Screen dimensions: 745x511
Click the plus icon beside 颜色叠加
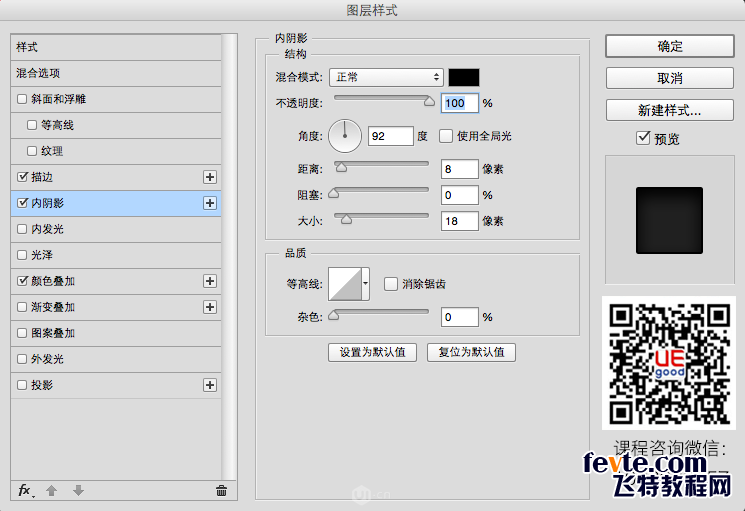pyautogui.click(x=210, y=281)
